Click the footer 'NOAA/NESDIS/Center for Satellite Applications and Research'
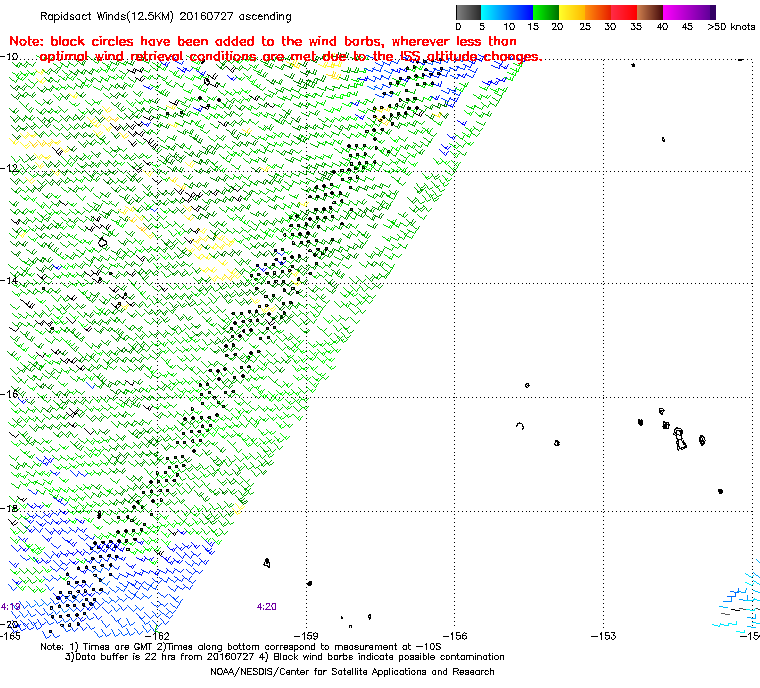Viewport: 760px width, 688px height. 352,672
